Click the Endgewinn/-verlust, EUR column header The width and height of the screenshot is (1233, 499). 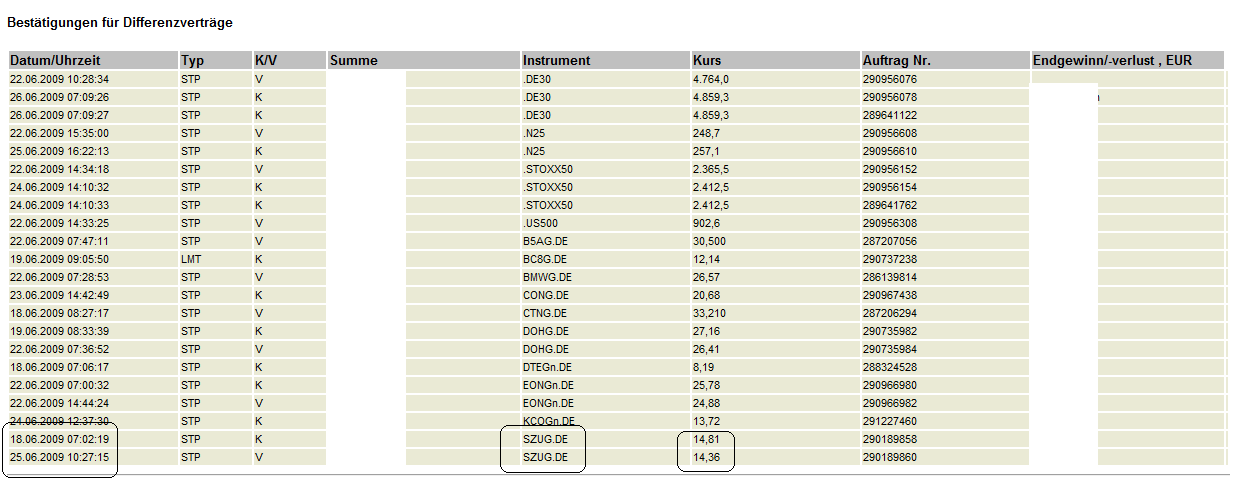click(x=1112, y=60)
